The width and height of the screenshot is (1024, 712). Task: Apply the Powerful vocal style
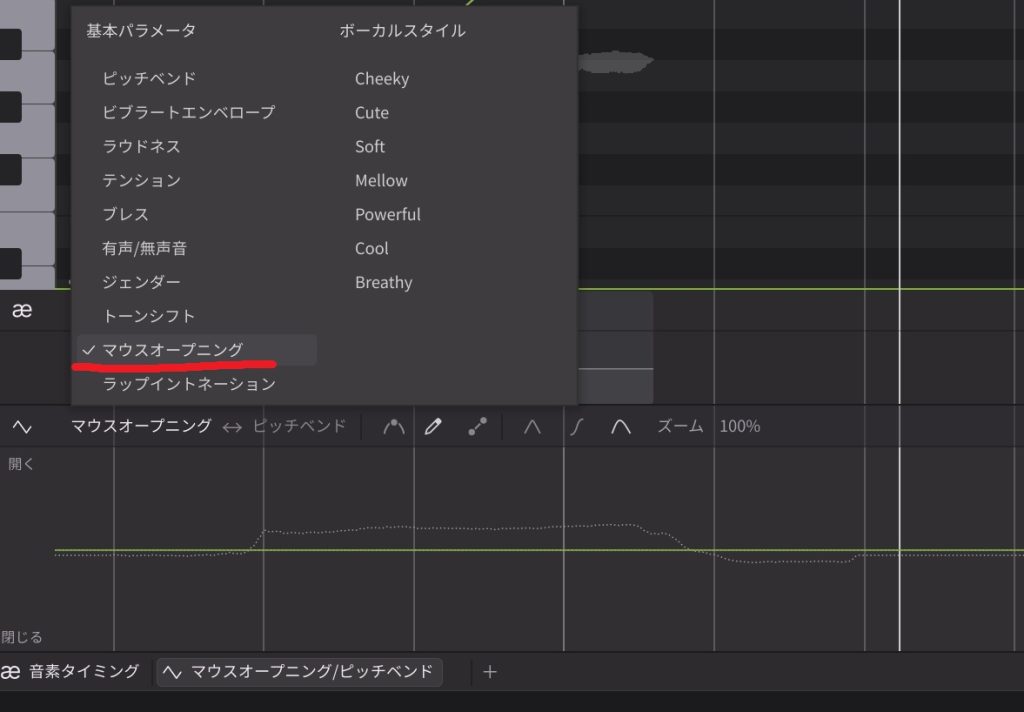(388, 214)
